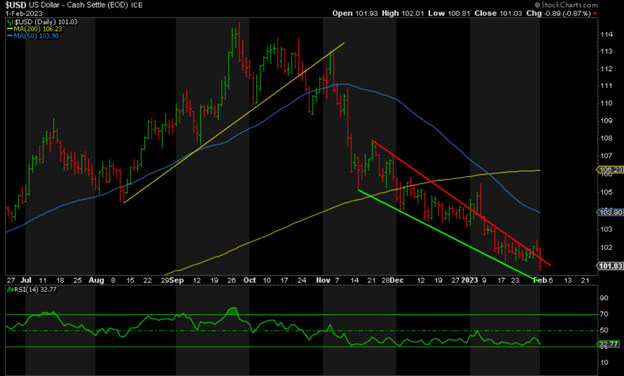The image size is (624, 376).
Task: Click the candlestick icon before $USD (Daily)
Action: 10,22
